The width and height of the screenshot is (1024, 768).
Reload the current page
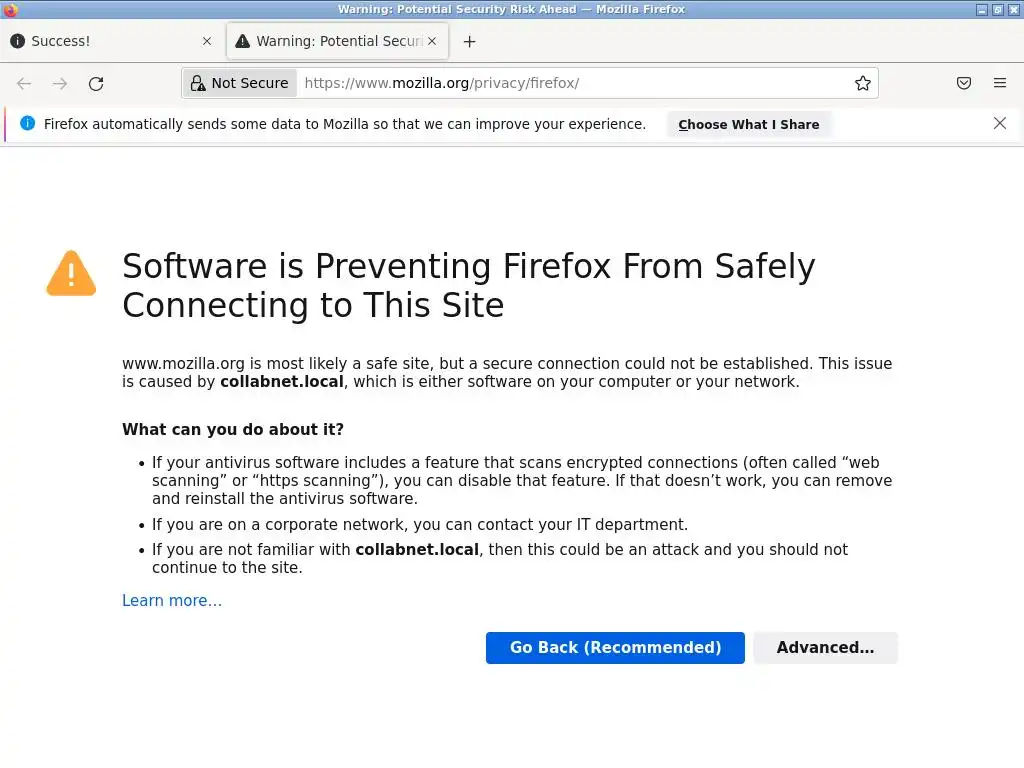96,84
